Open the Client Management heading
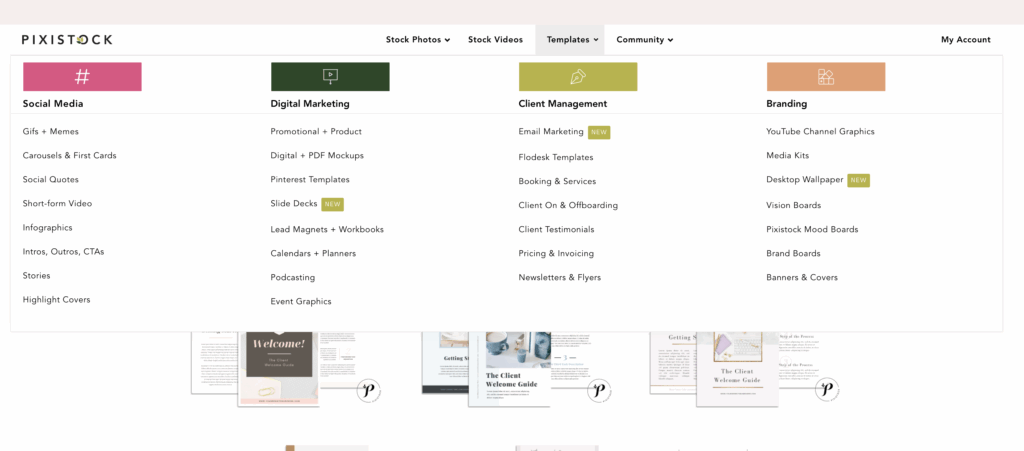The height and width of the screenshot is (451, 1024). pos(563,104)
